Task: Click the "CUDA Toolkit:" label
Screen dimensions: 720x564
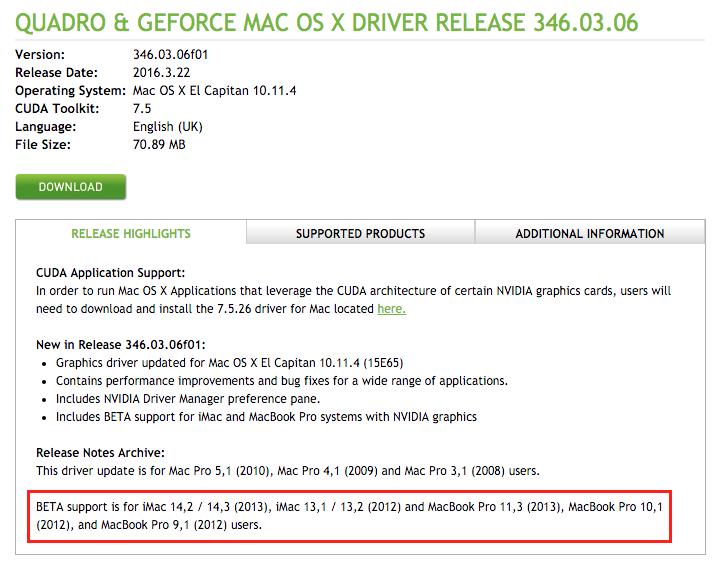Action: pyautogui.click(x=57, y=108)
